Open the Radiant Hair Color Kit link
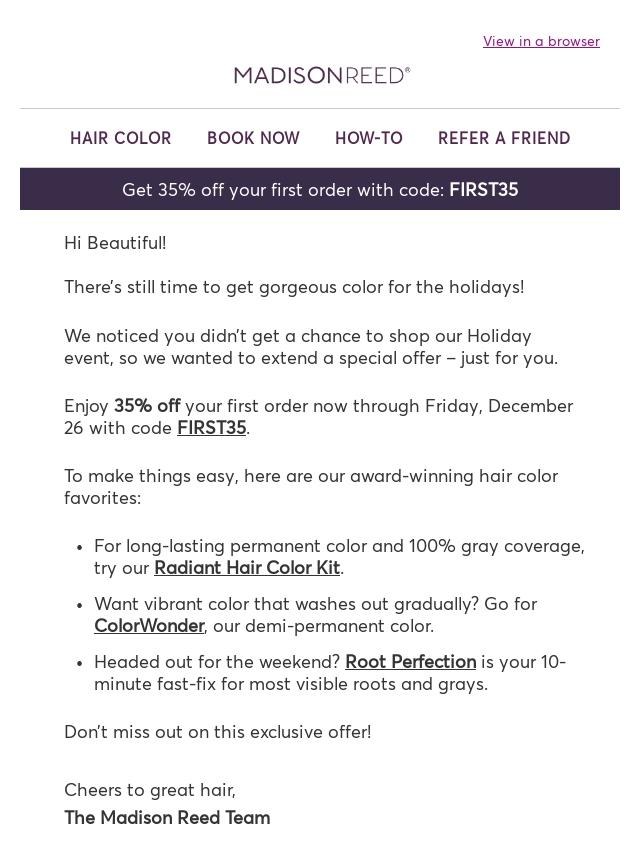The width and height of the screenshot is (640, 854). tap(247, 568)
